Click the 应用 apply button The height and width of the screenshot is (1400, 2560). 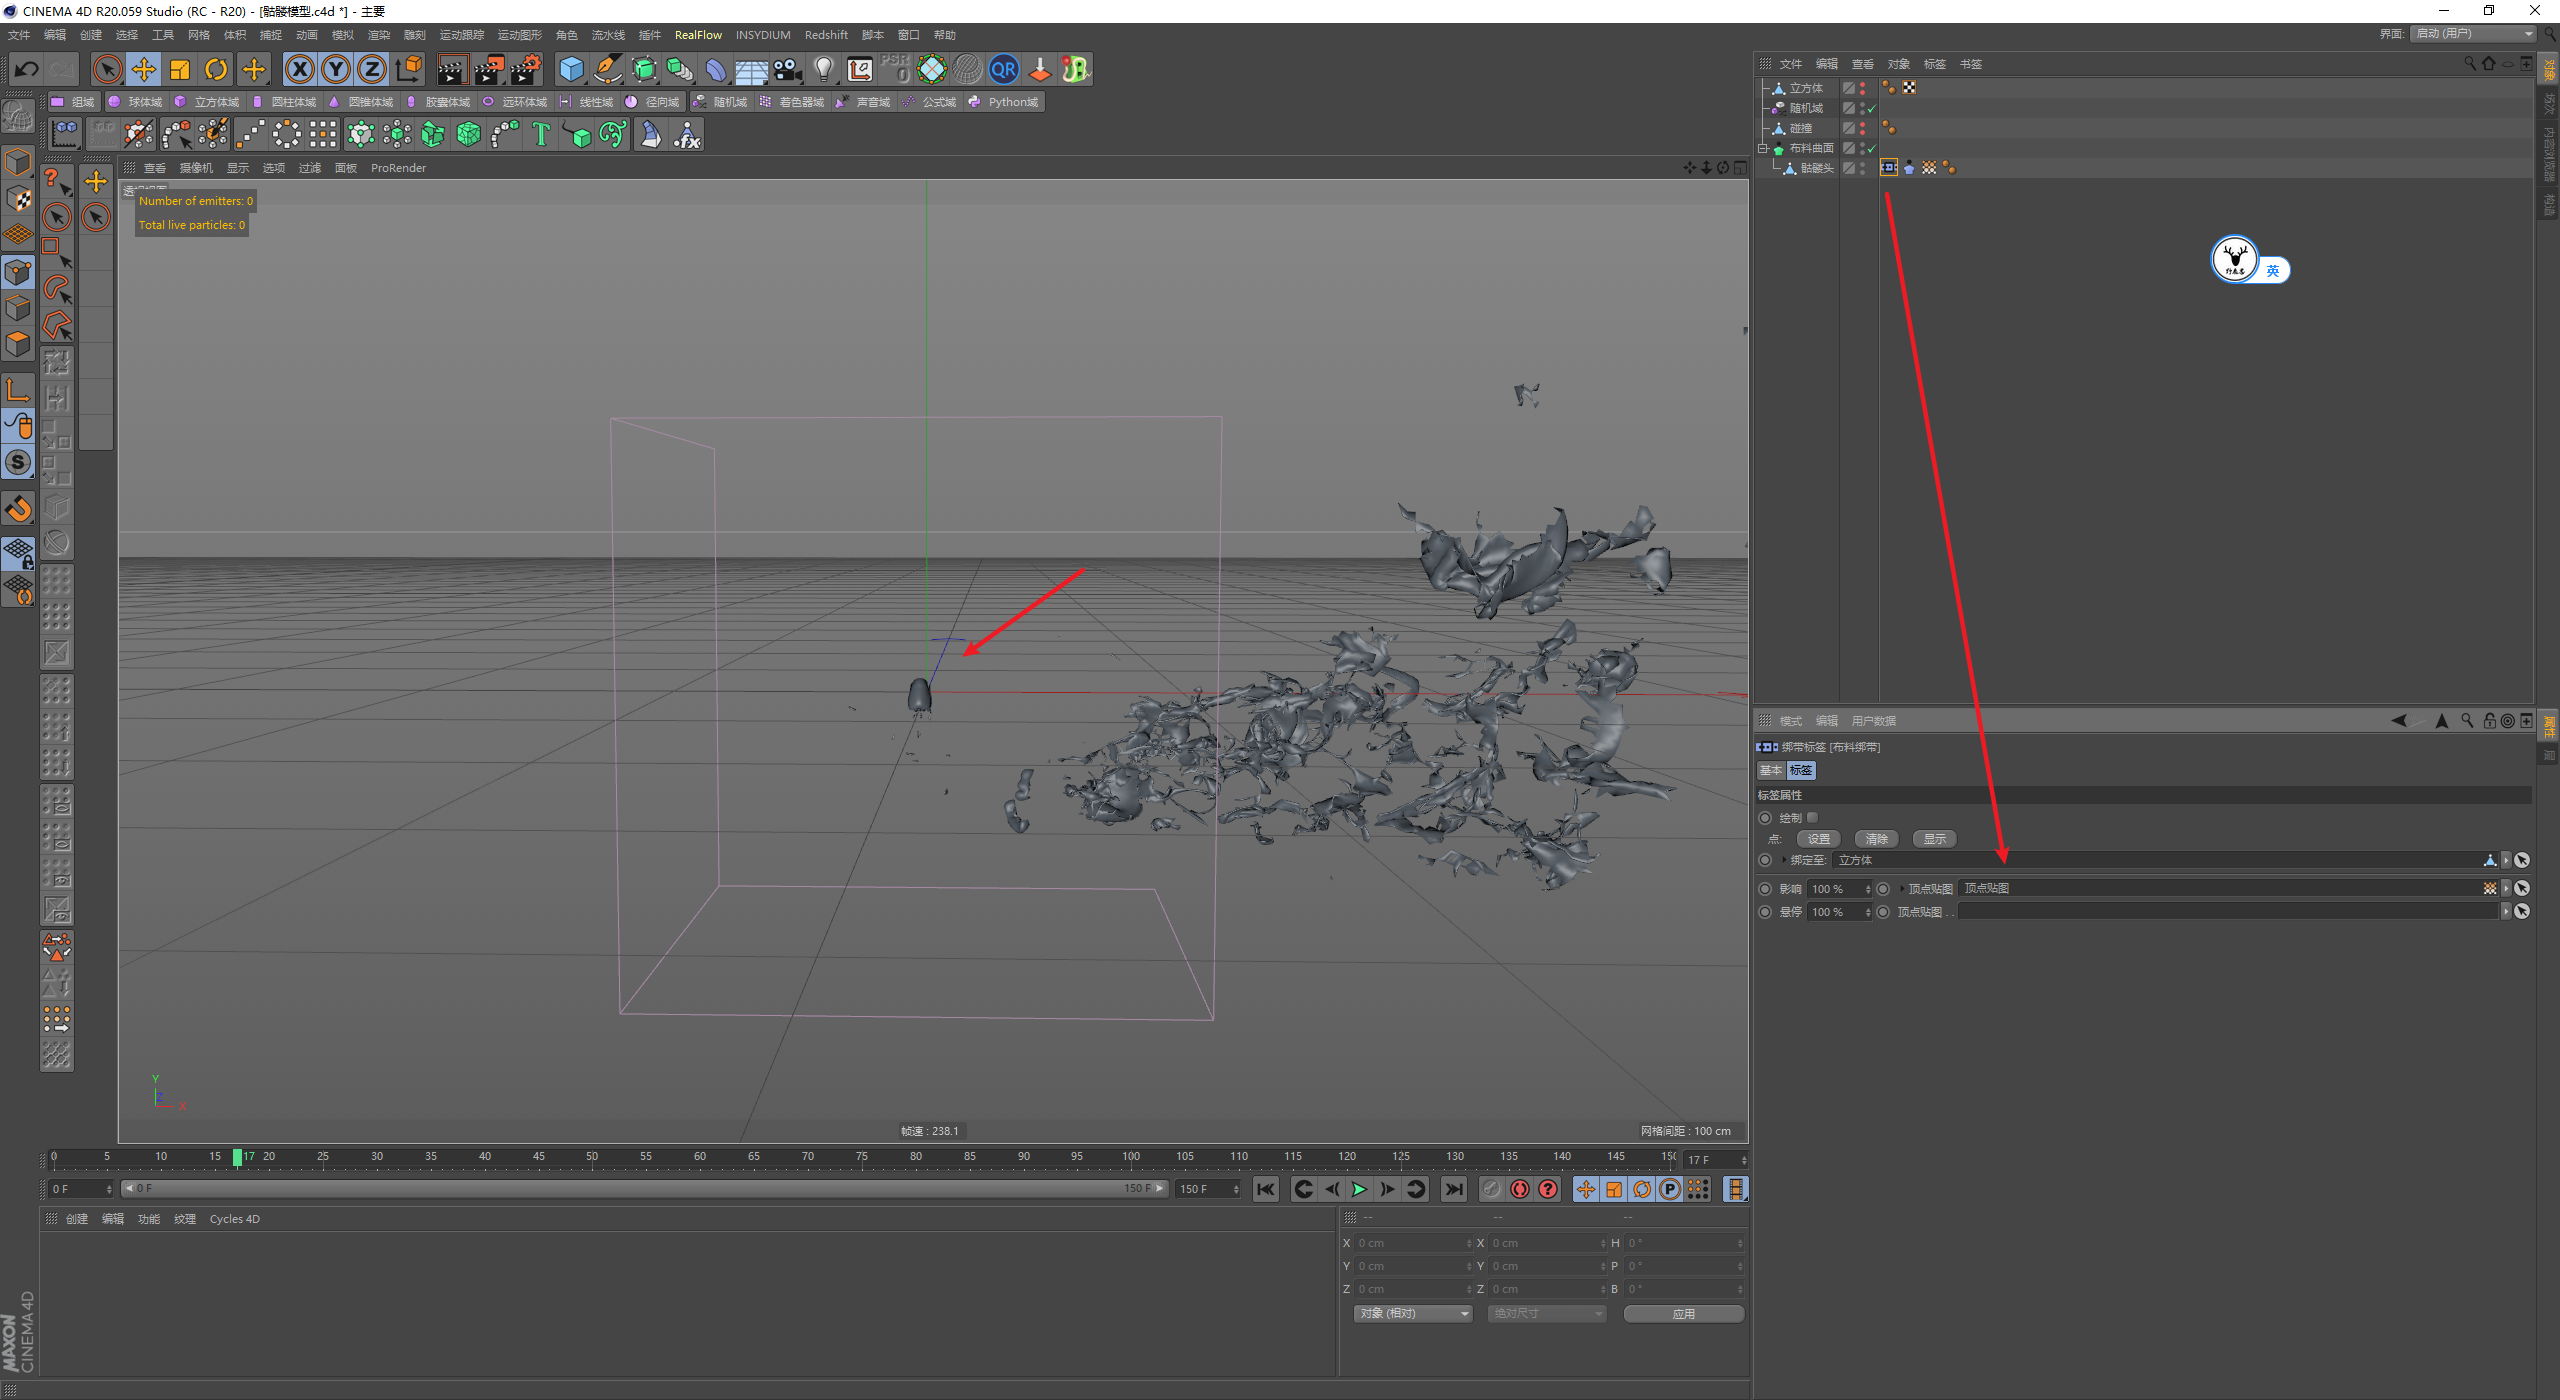(x=1683, y=1313)
